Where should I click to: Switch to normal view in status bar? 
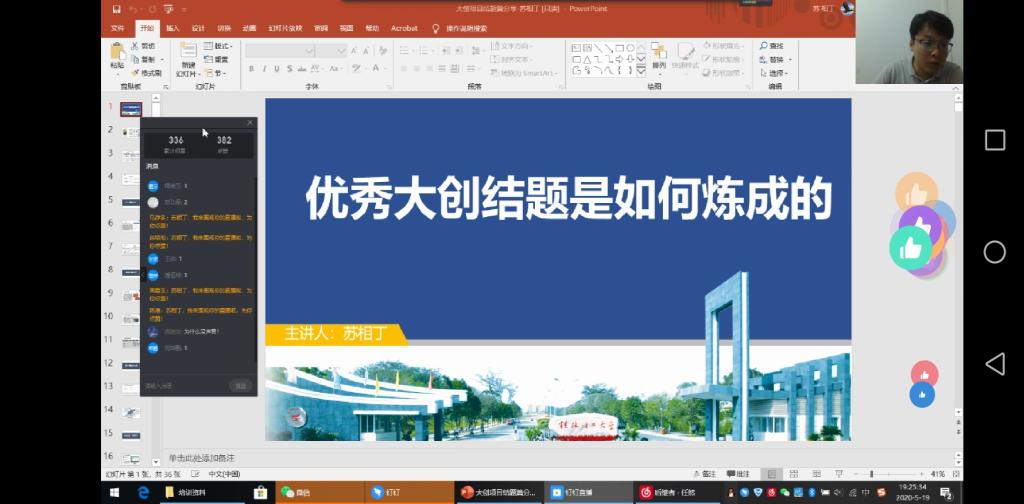point(771,473)
